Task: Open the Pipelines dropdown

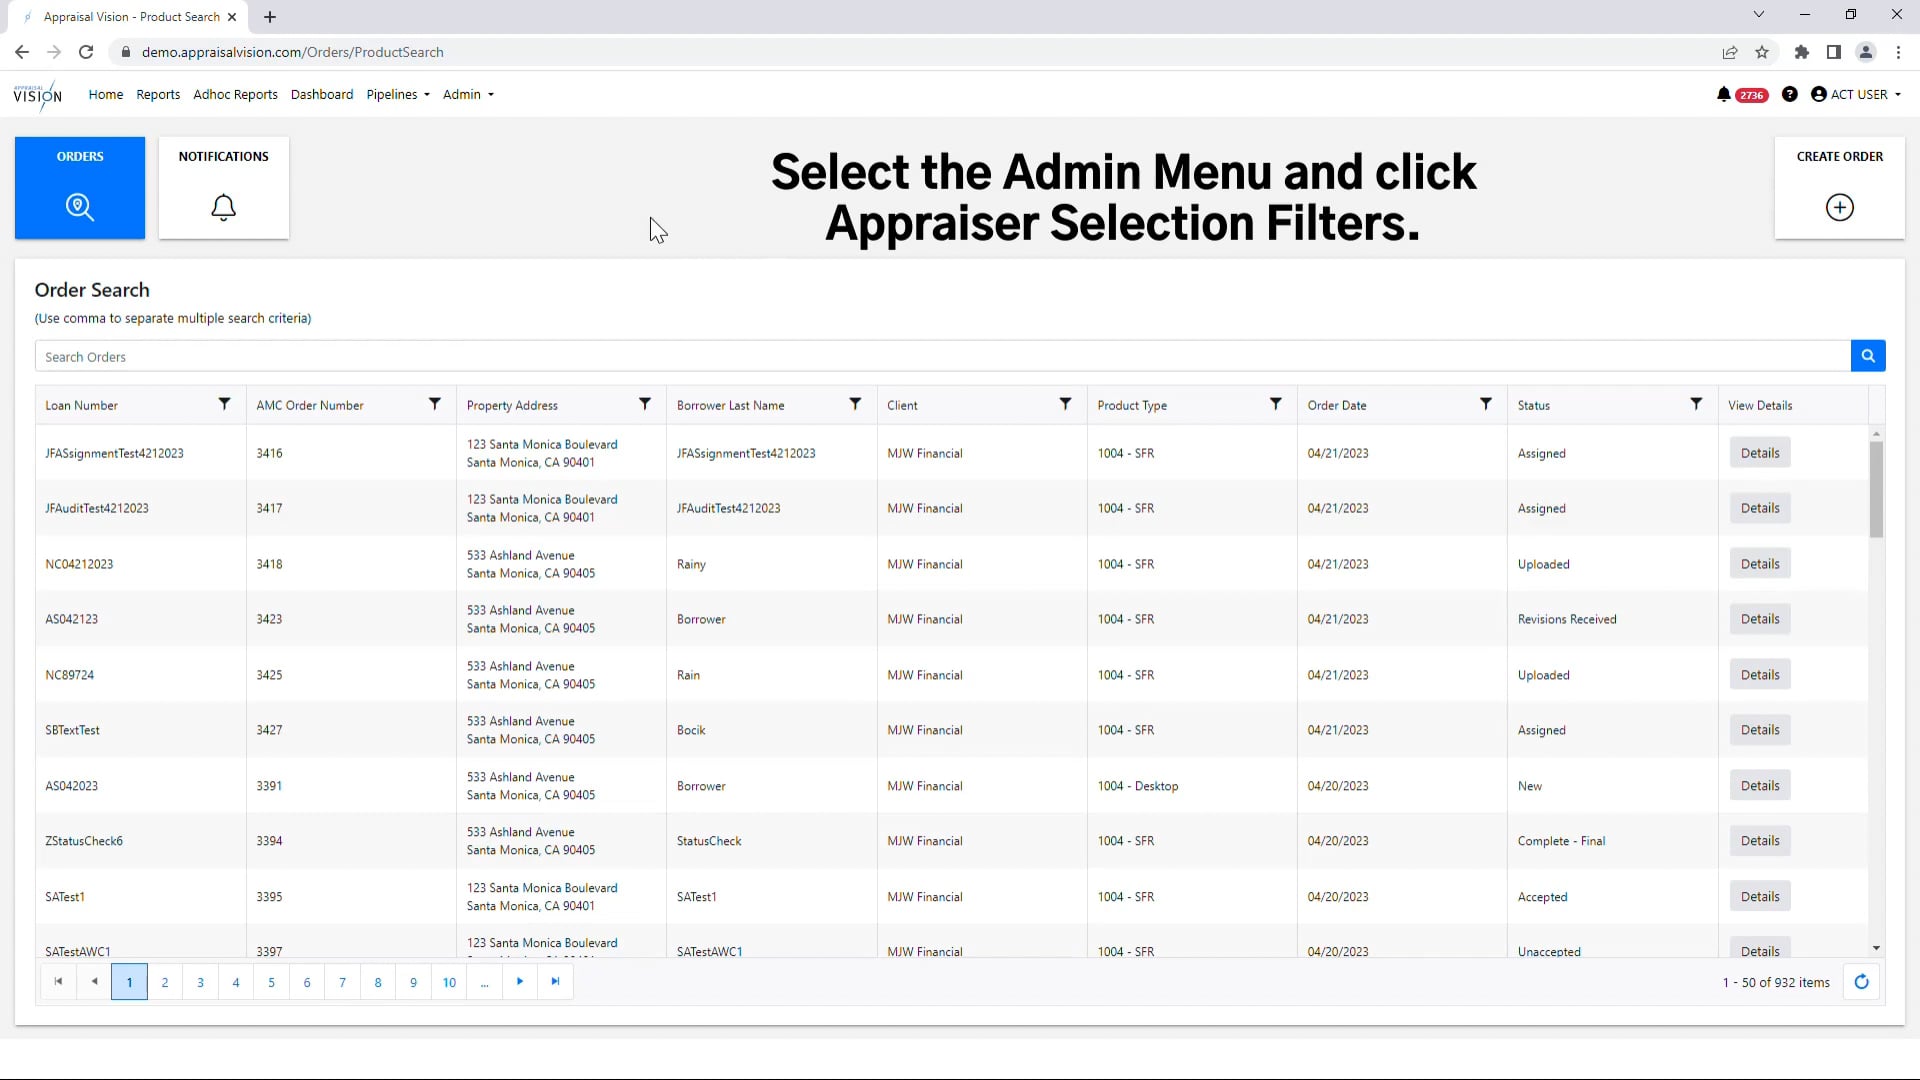Action: [x=397, y=94]
